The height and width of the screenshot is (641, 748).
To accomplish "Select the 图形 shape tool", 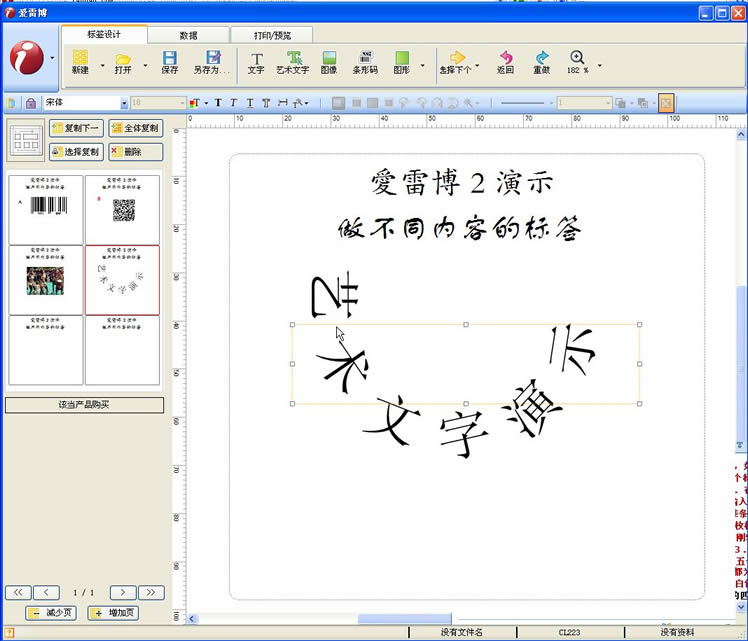I will (402, 63).
